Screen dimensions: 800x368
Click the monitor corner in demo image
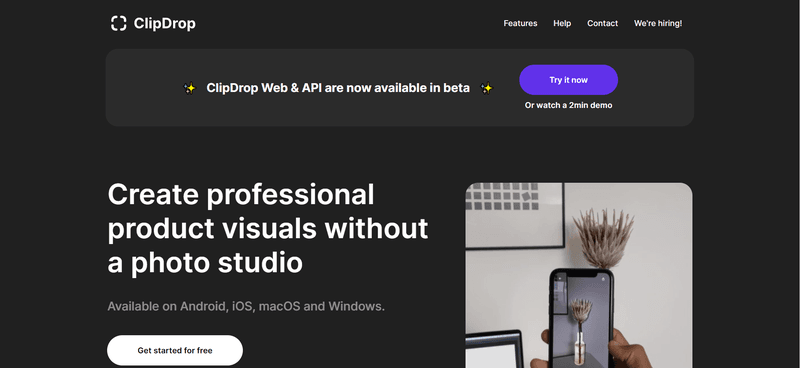pos(494,349)
